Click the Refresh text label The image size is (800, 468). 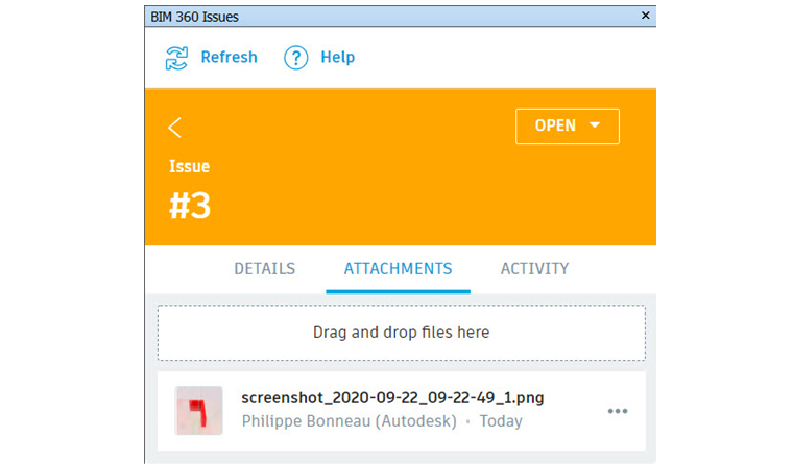click(228, 58)
